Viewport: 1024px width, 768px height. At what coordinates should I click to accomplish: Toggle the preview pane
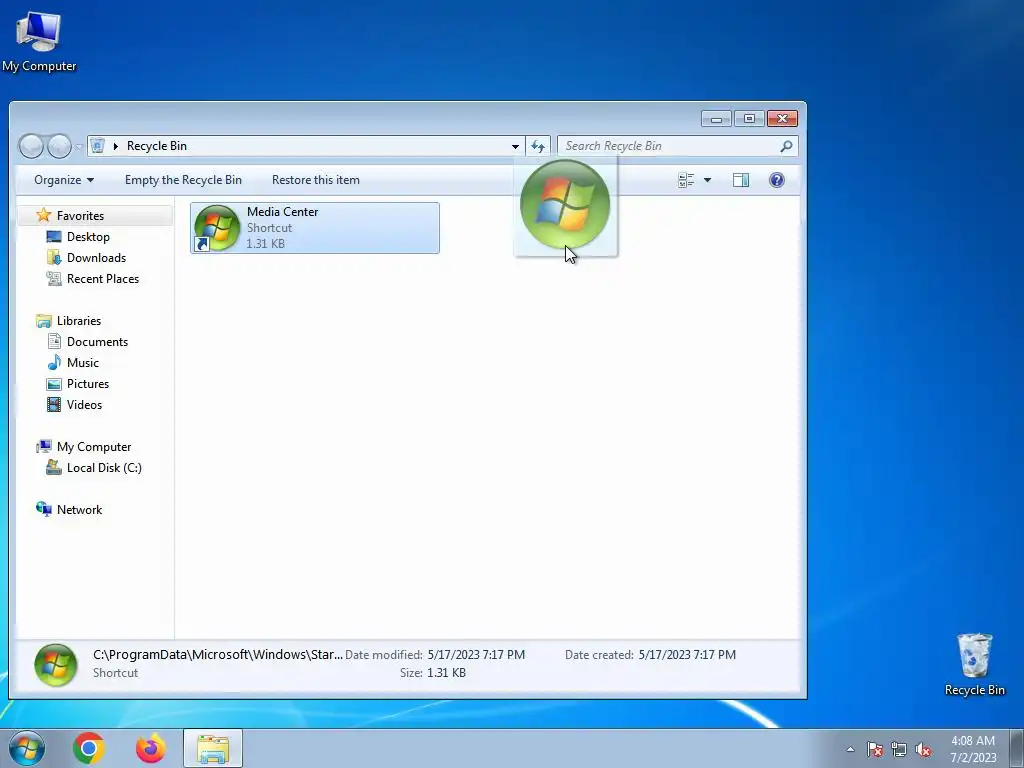pos(741,180)
